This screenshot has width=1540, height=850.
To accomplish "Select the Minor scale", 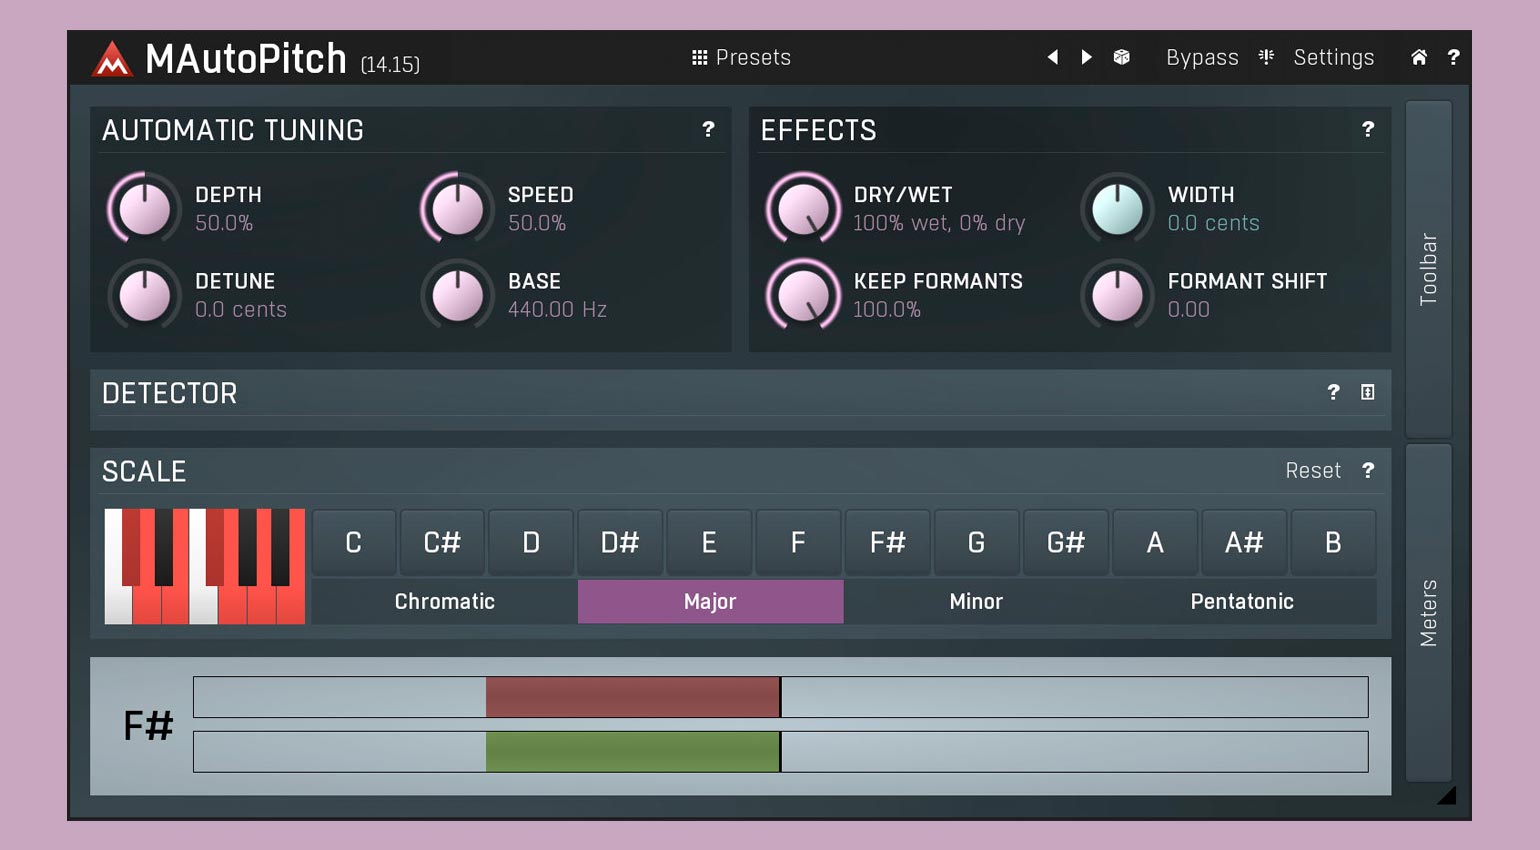I will click(x=976, y=601).
